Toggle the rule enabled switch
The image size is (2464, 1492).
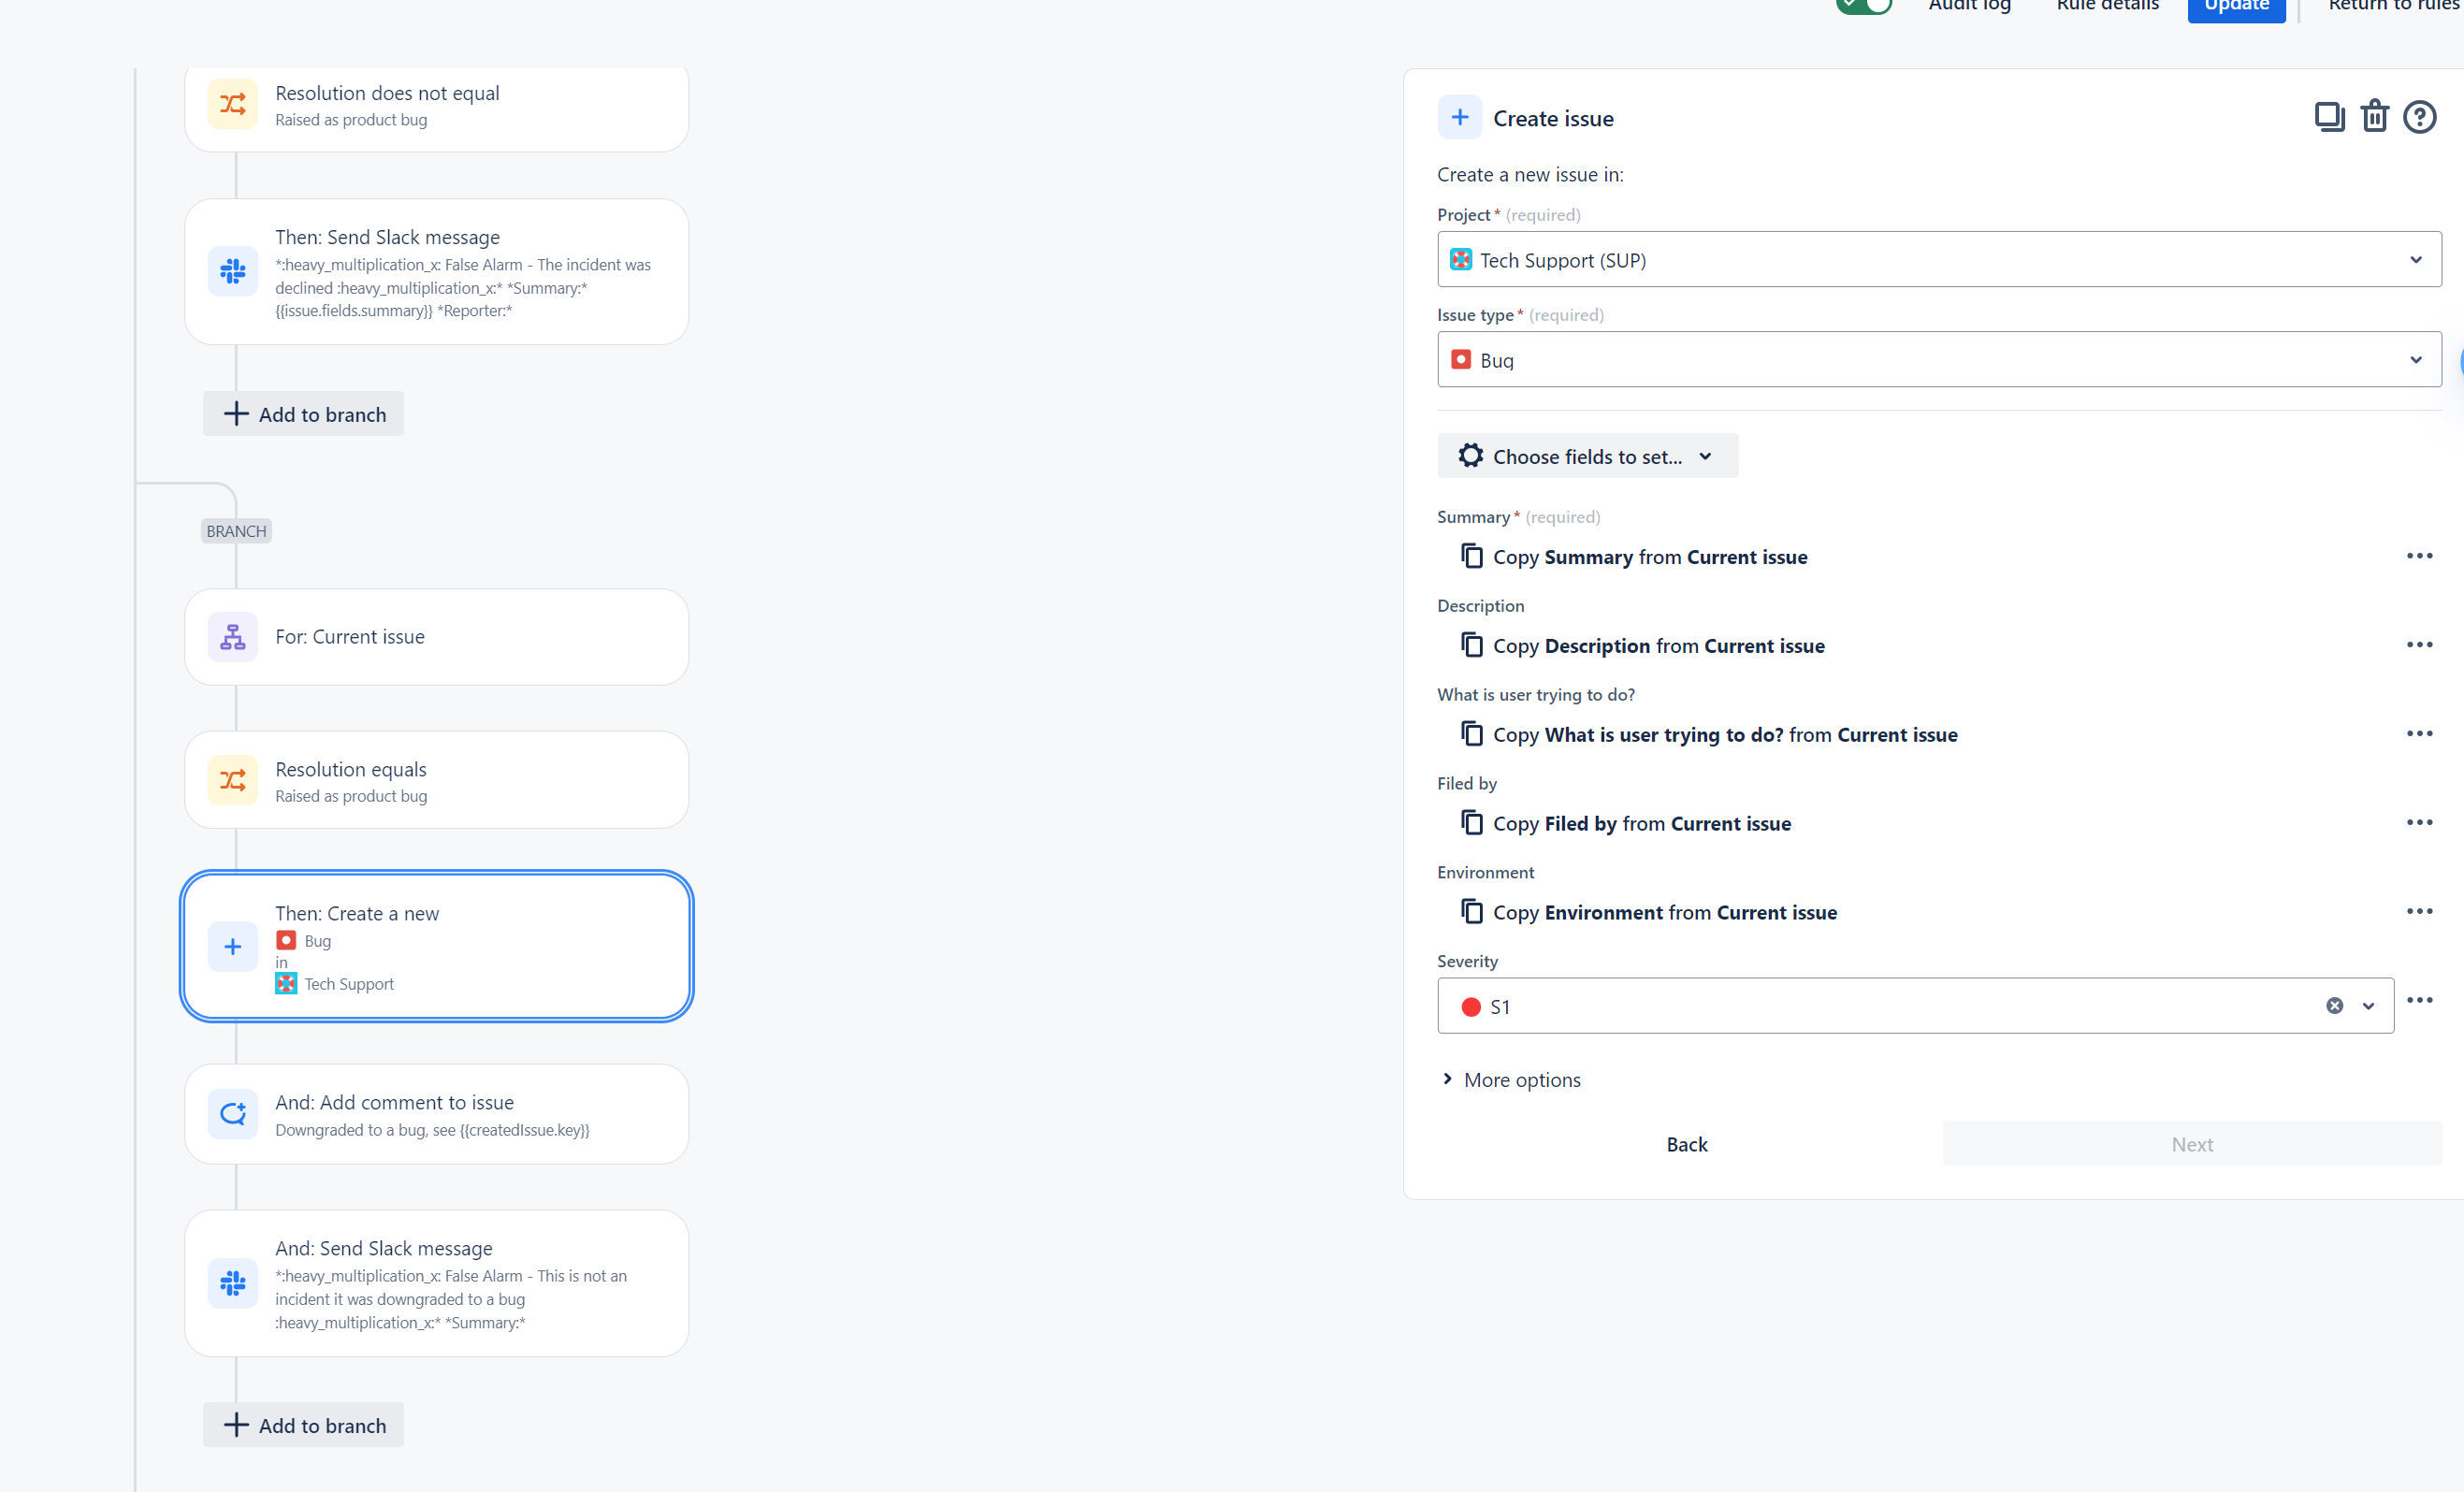[1864, 5]
